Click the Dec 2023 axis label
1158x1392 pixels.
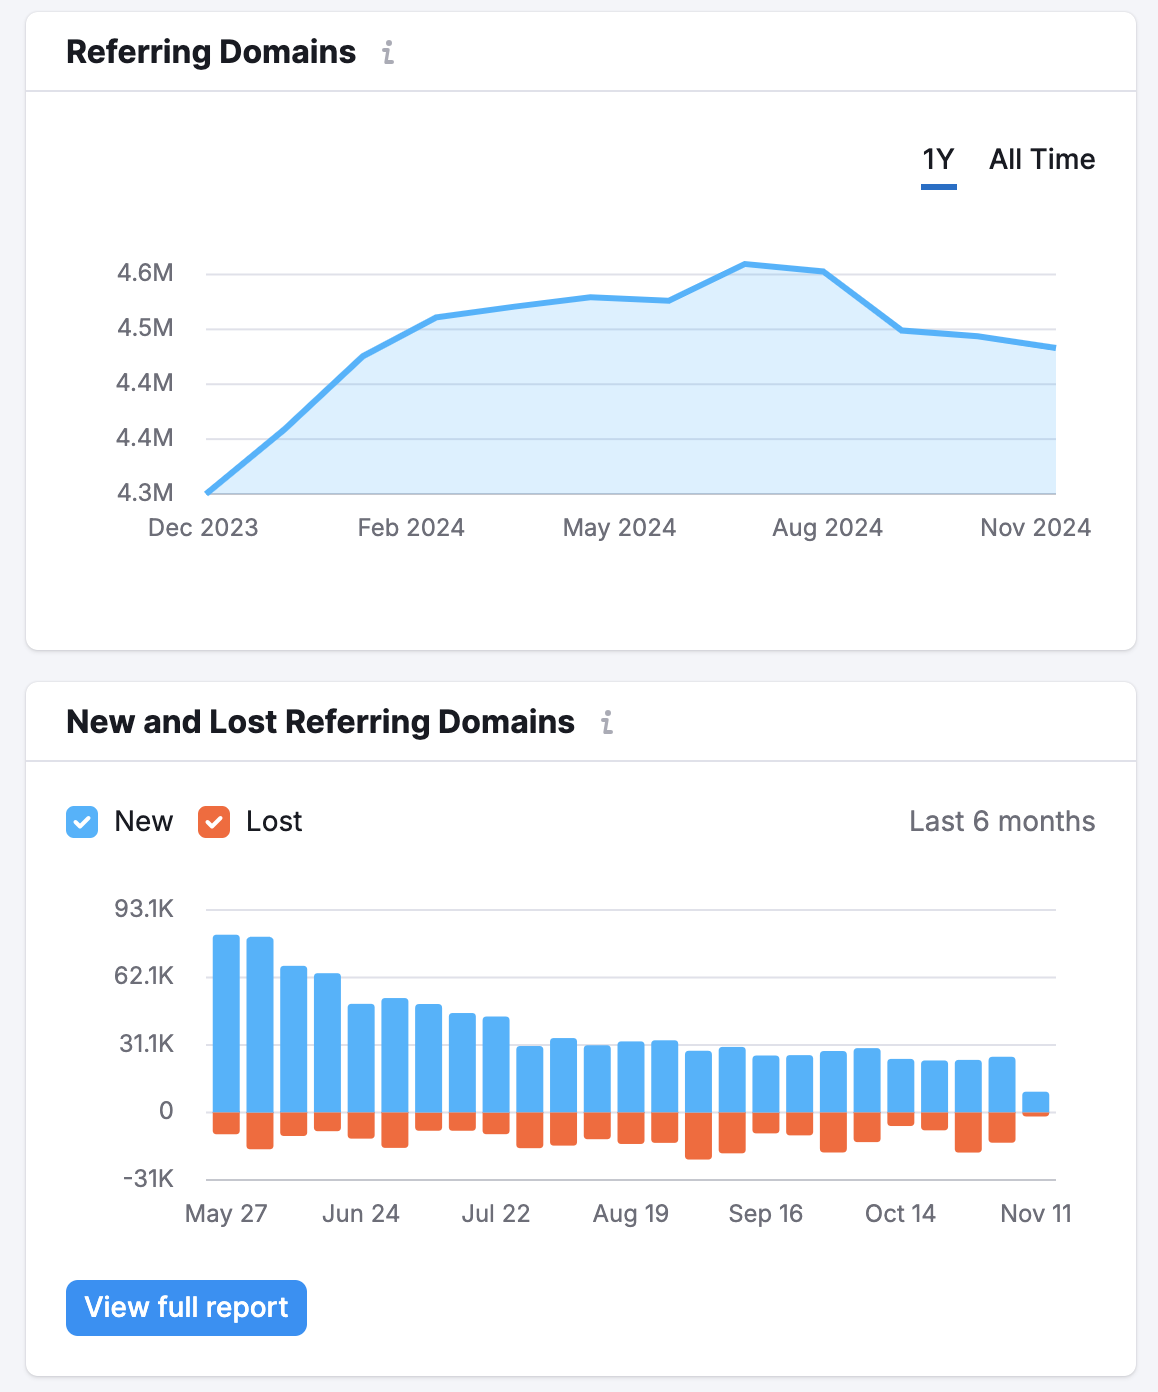click(x=203, y=527)
